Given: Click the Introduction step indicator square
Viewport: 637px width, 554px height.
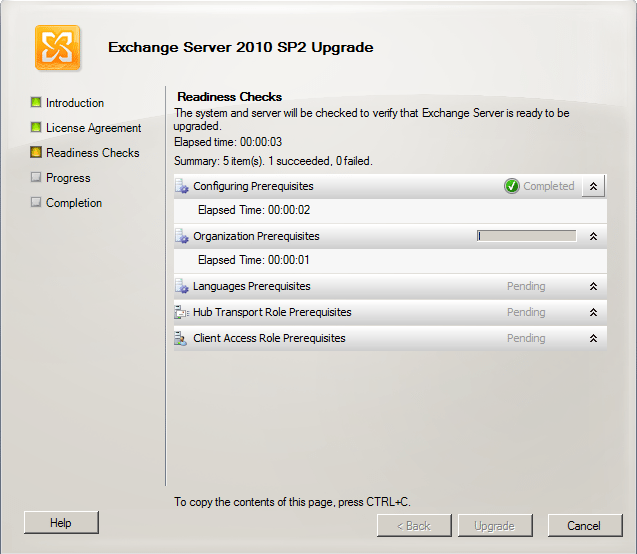Looking at the screenshot, I should click(36, 103).
